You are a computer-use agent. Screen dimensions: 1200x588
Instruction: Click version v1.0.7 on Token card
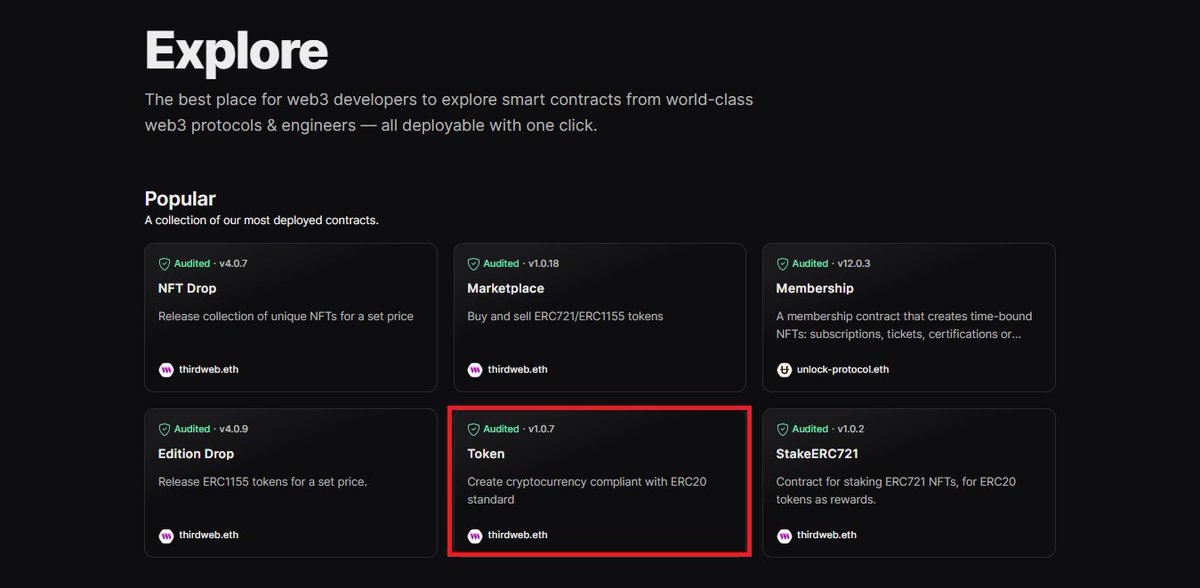[541, 429]
